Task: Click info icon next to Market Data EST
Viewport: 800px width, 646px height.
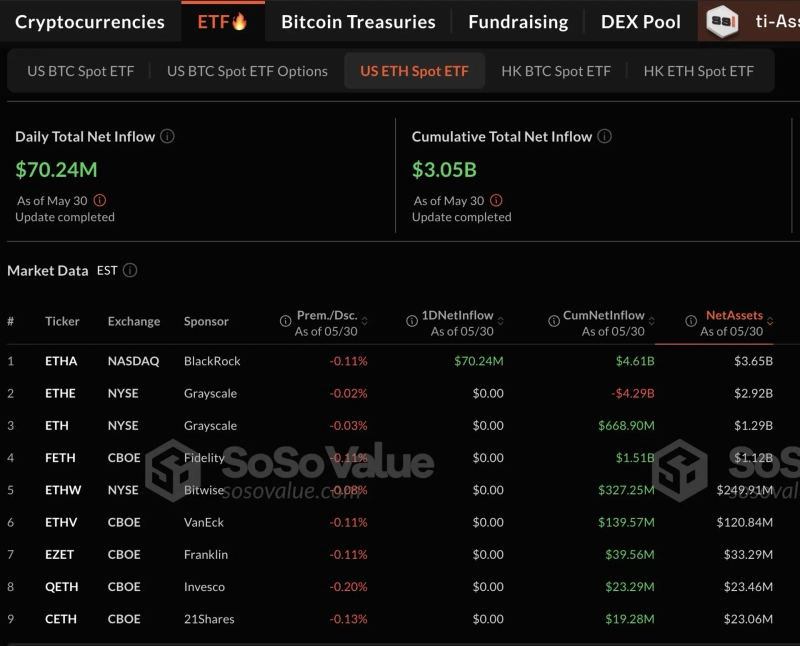Action: 130,270
